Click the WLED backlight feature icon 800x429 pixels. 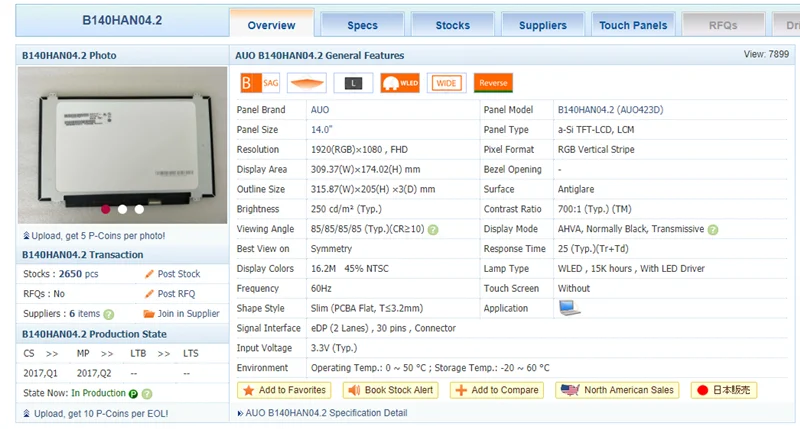400,83
